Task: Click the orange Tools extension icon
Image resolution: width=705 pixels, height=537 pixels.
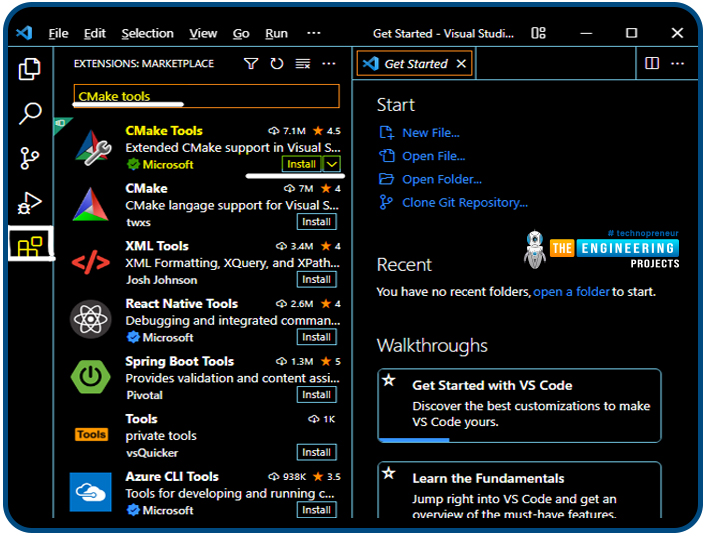Action: [x=91, y=434]
